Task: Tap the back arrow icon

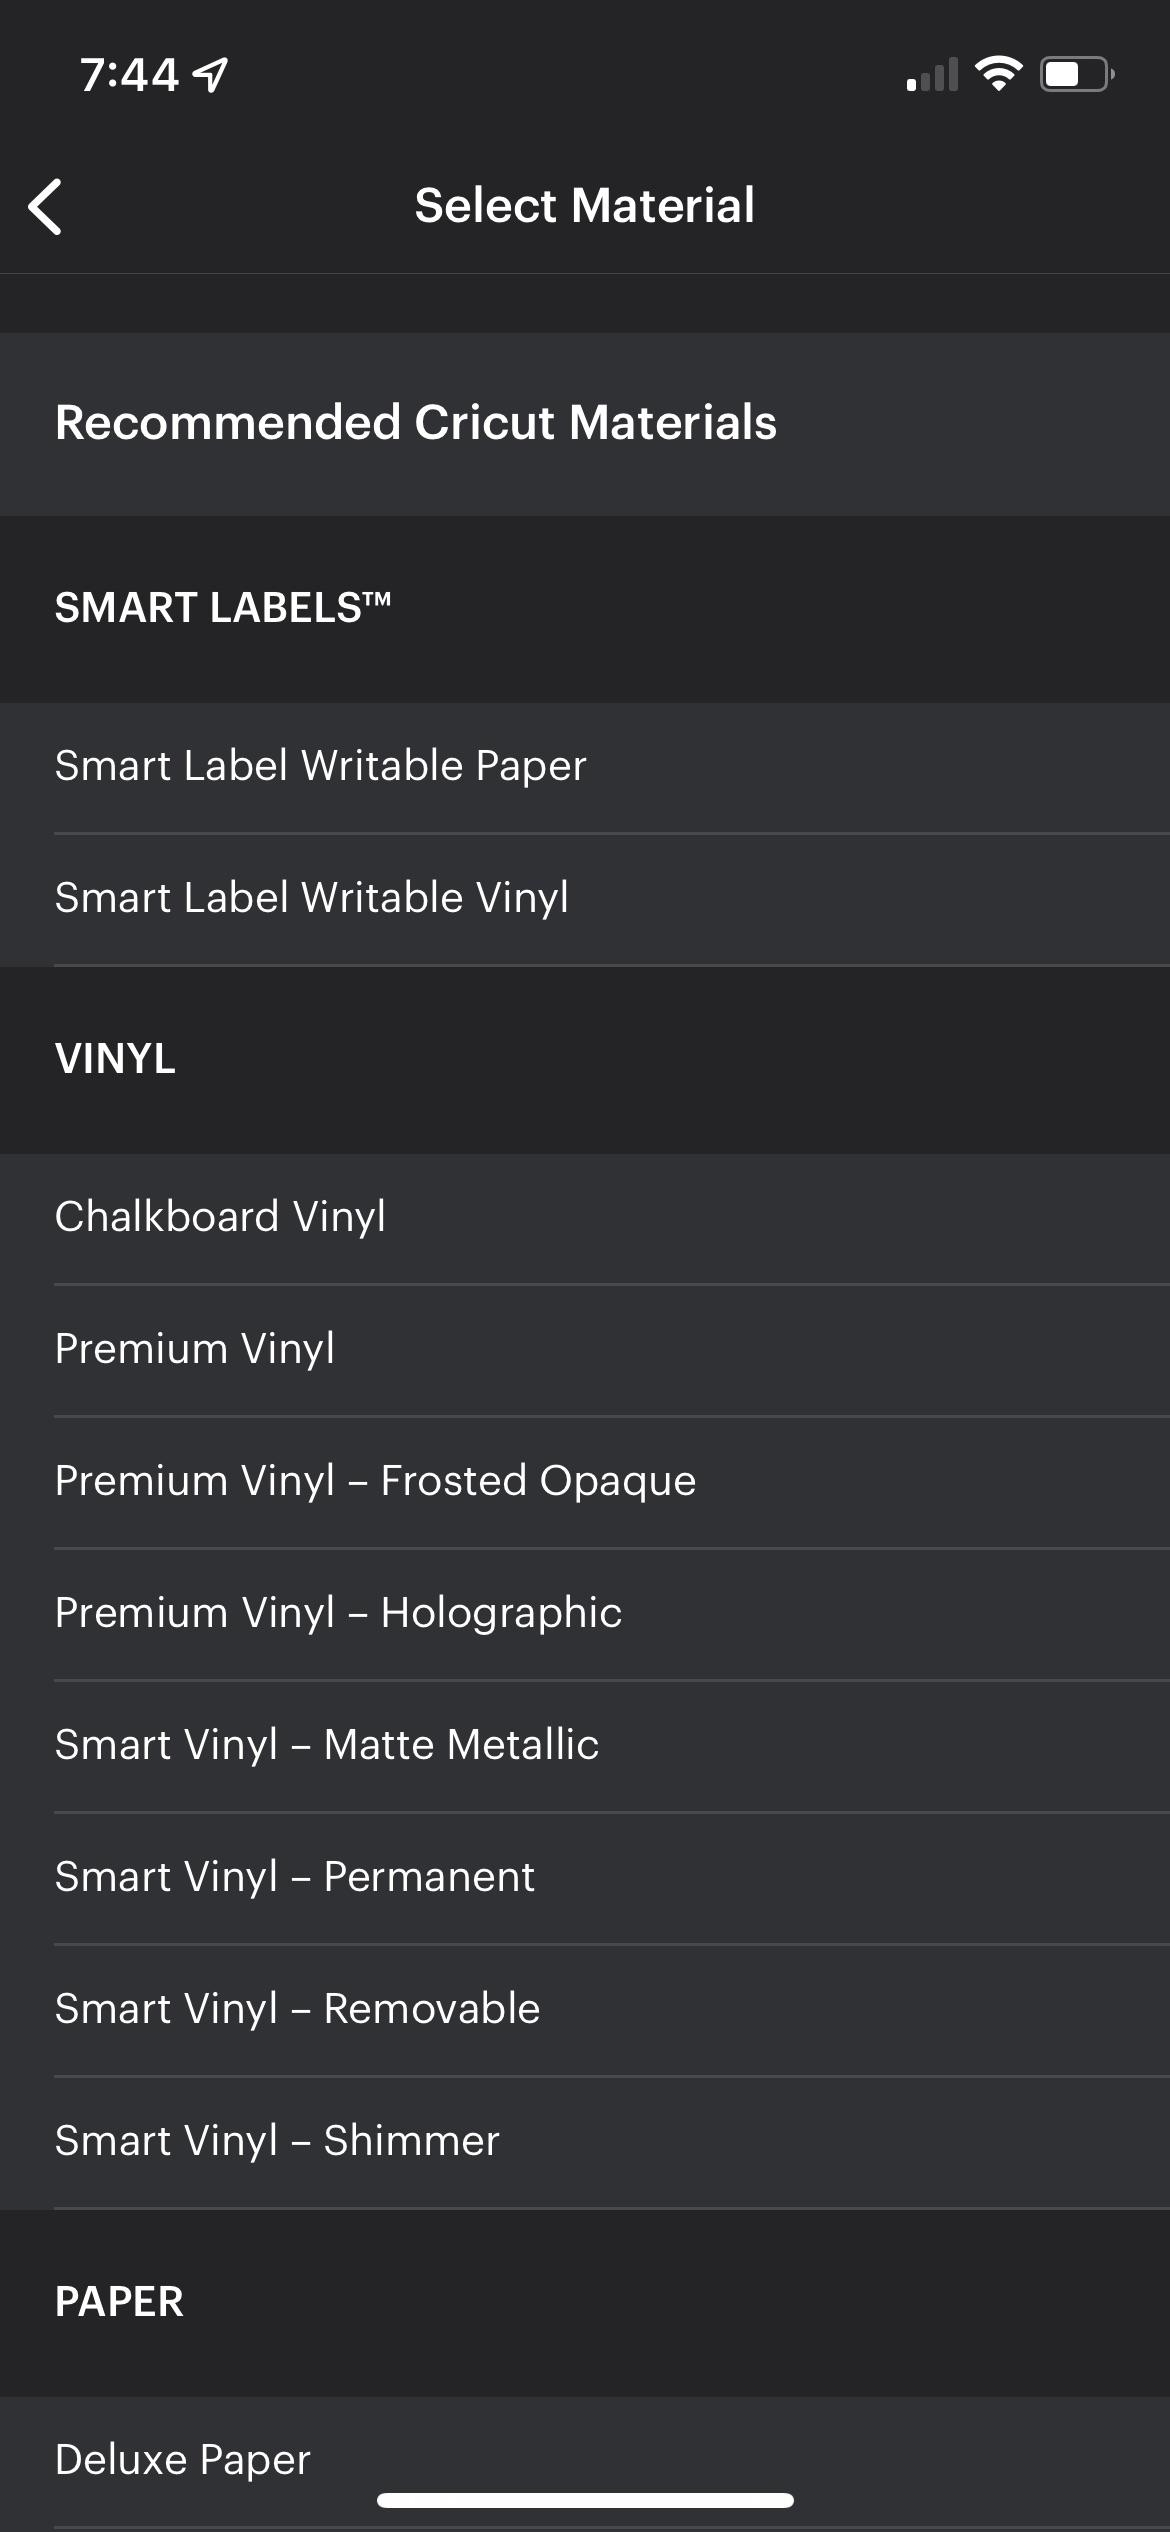Action: click(46, 207)
